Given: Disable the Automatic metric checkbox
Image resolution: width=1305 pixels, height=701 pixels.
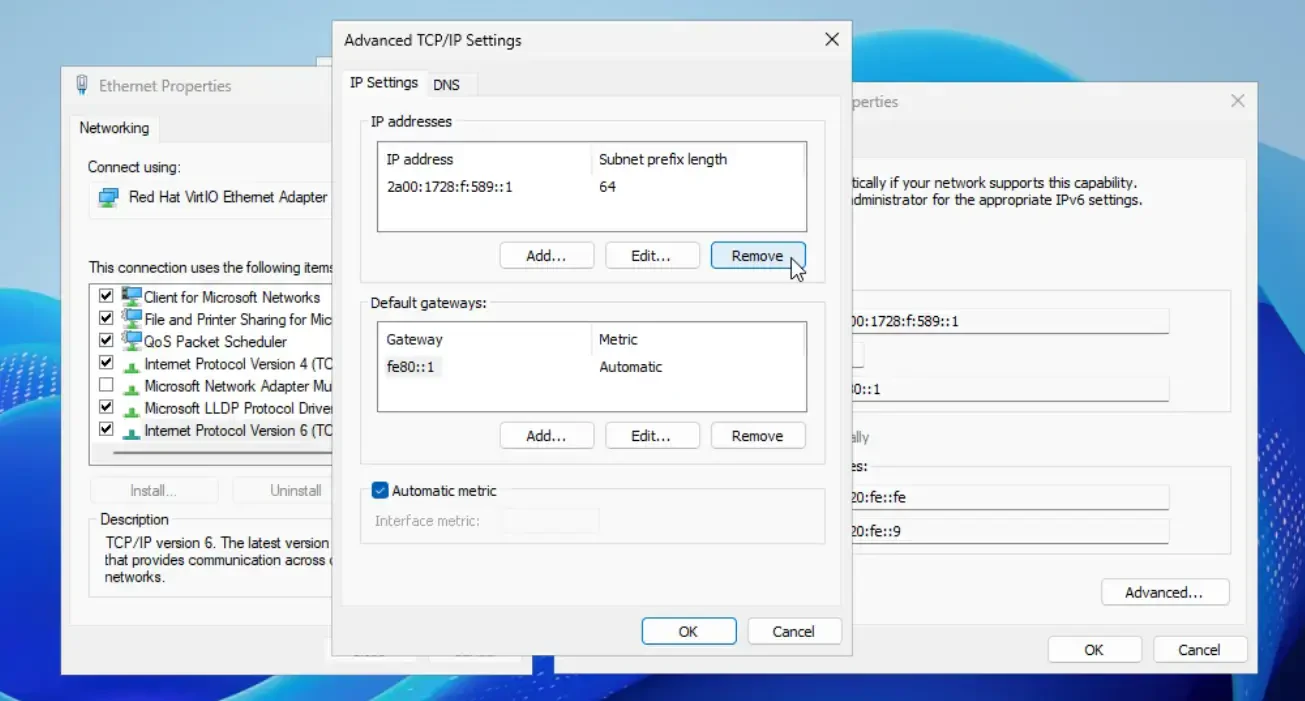Looking at the screenshot, I should pos(380,491).
